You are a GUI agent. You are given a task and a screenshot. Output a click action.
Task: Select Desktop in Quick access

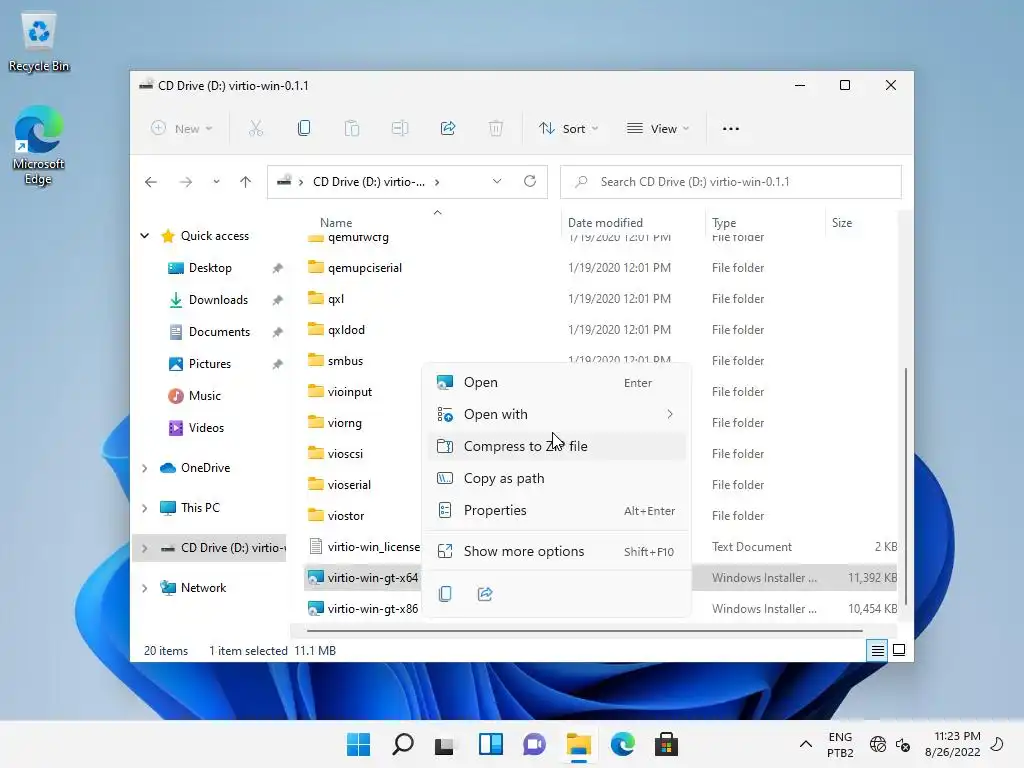point(210,268)
